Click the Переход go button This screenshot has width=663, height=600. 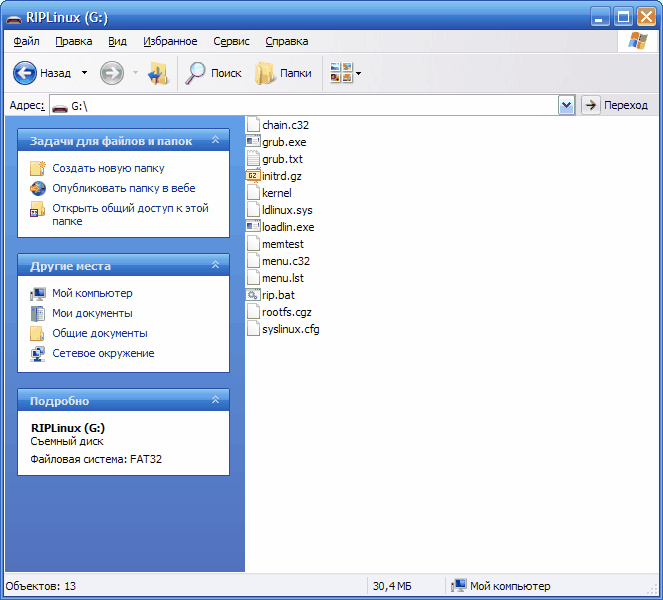pyautogui.click(x=615, y=105)
